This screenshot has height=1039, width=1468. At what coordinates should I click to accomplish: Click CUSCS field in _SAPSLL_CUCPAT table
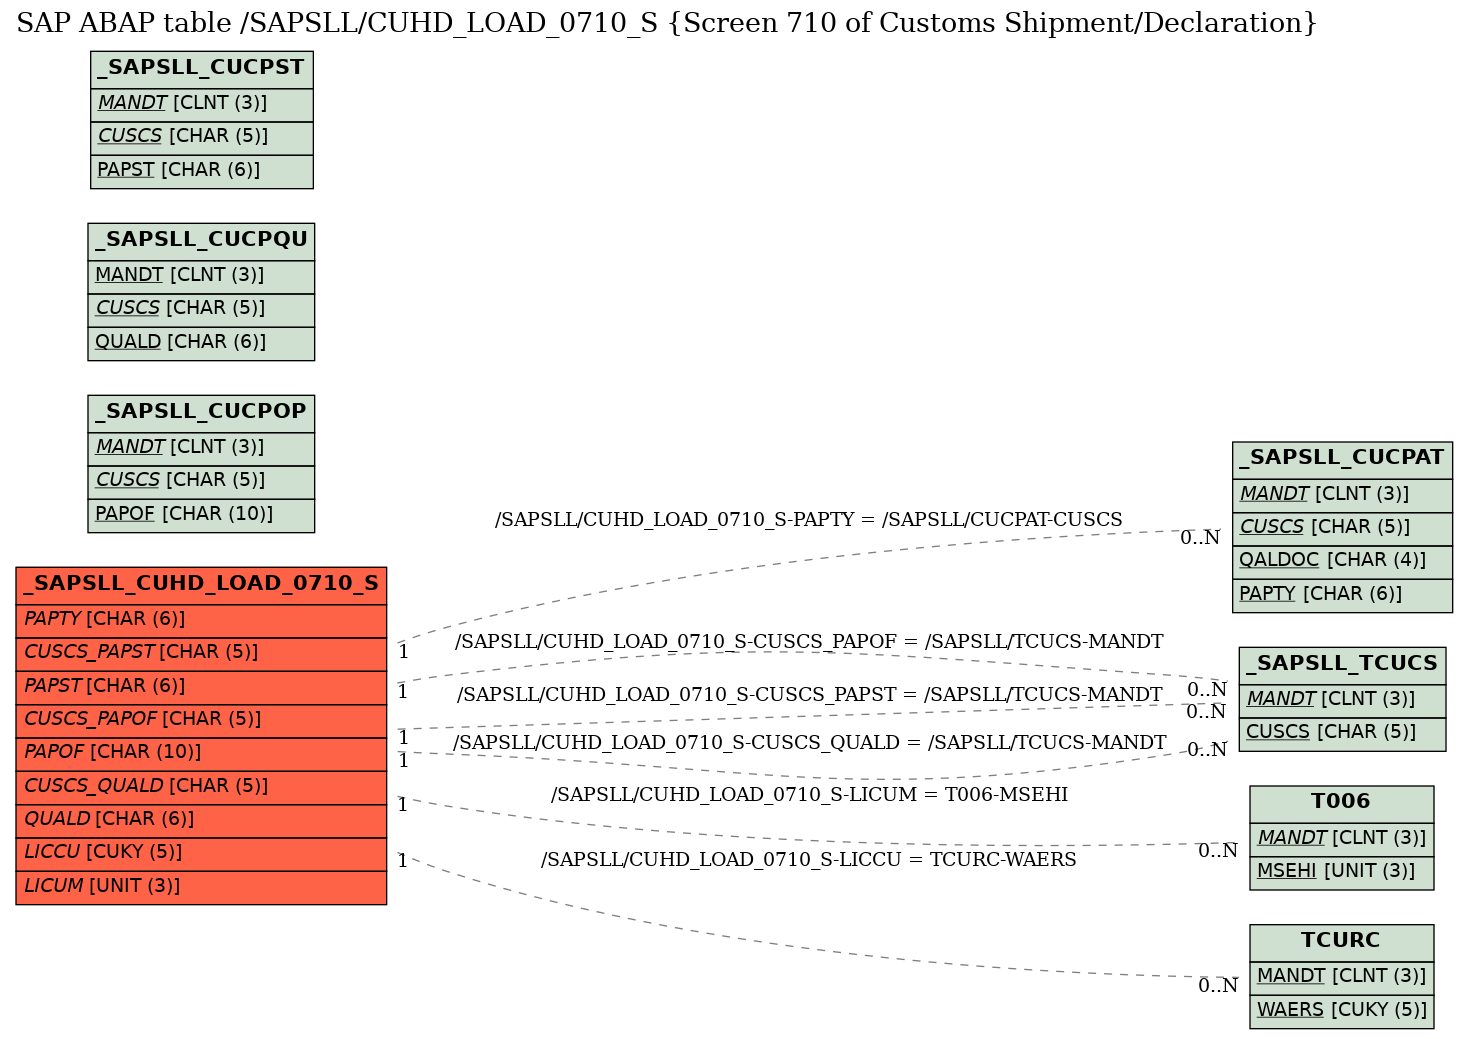pyautogui.click(x=1342, y=528)
